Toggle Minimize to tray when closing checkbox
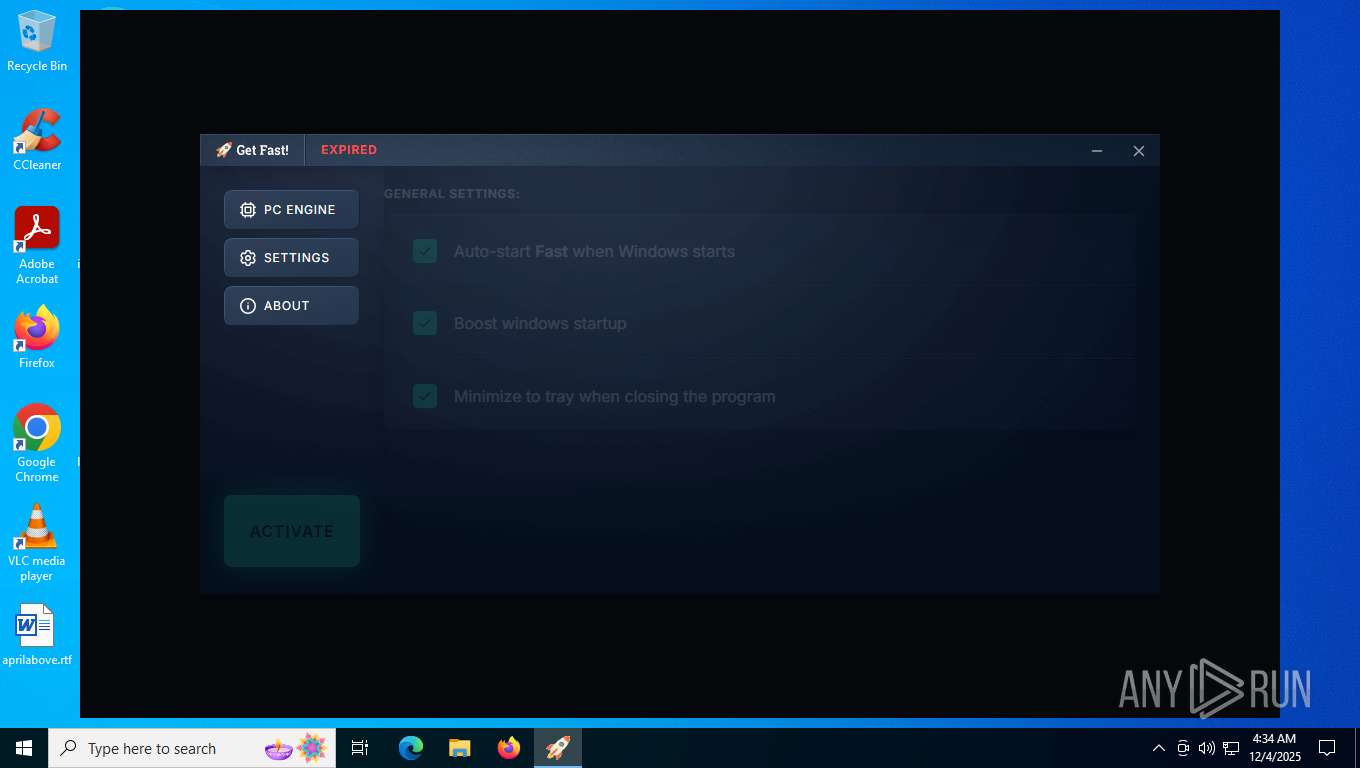The height and width of the screenshot is (768, 1360). coord(425,396)
